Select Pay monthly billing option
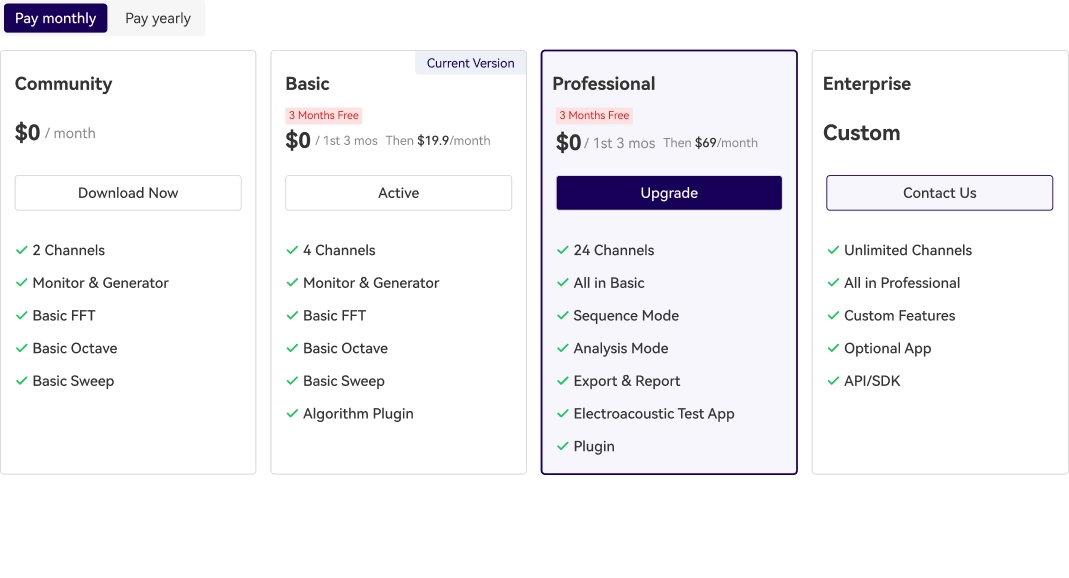This screenshot has height=578, width=1069. [x=55, y=18]
